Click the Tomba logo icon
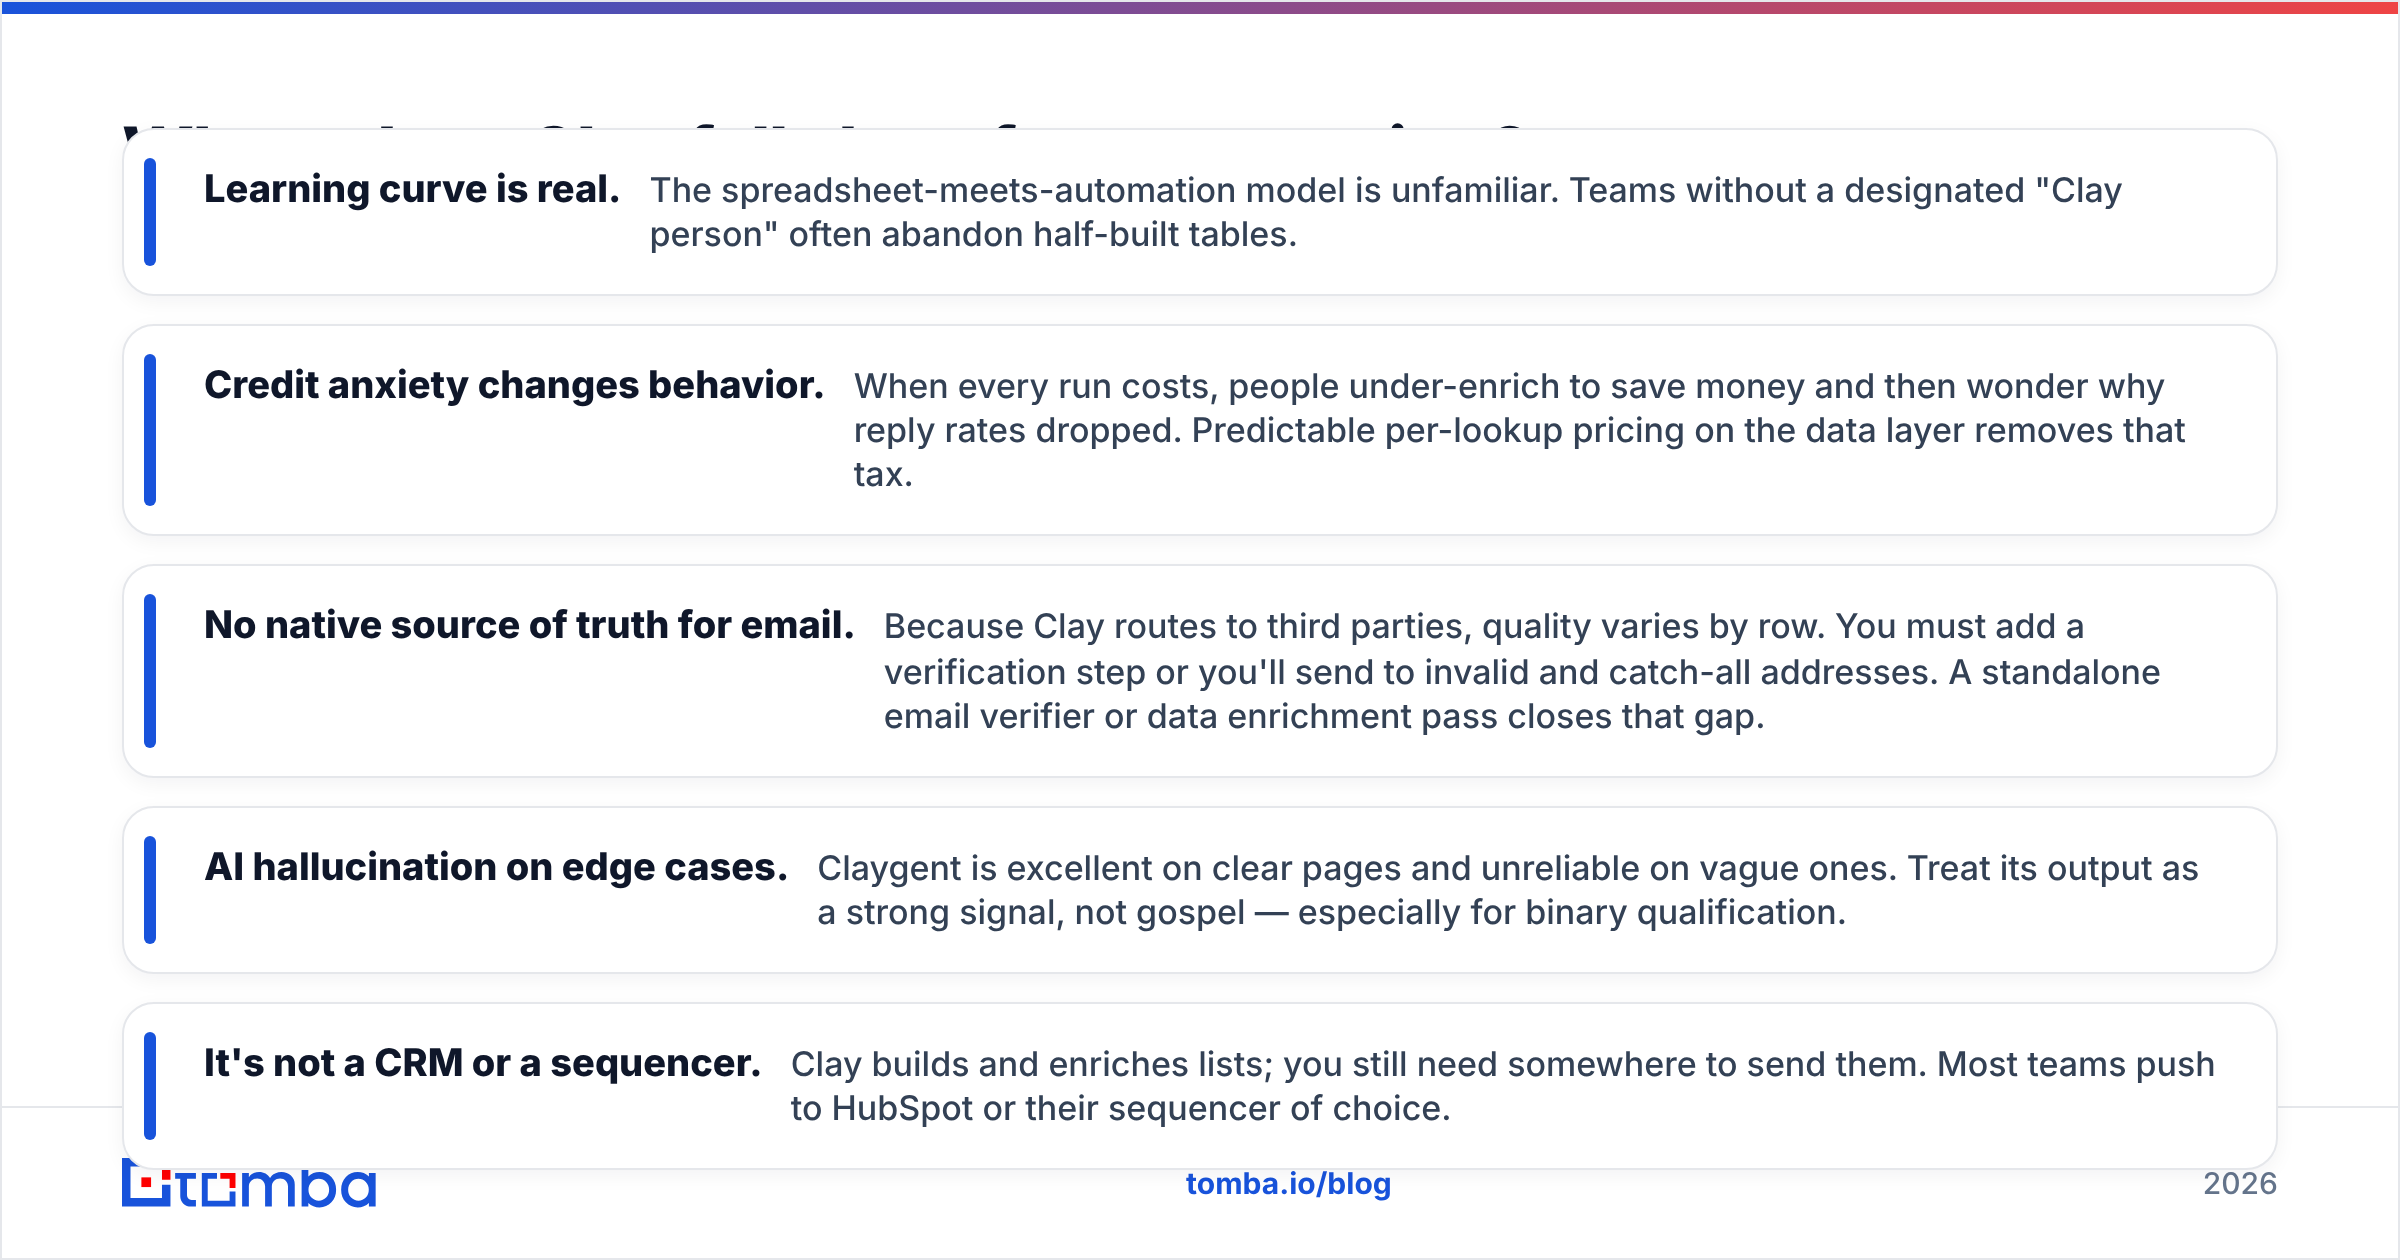This screenshot has height=1260, width=2400. click(x=249, y=1187)
